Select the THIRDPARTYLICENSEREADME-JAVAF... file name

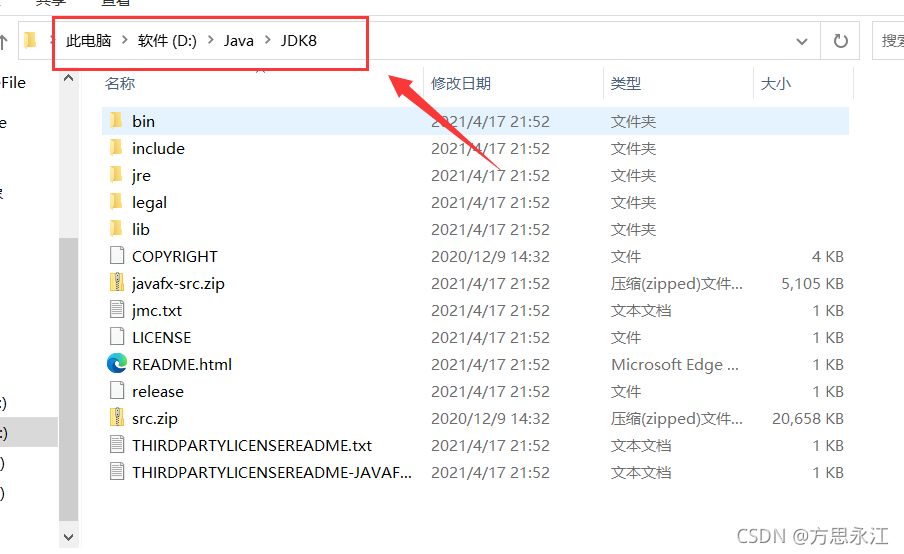(272, 472)
